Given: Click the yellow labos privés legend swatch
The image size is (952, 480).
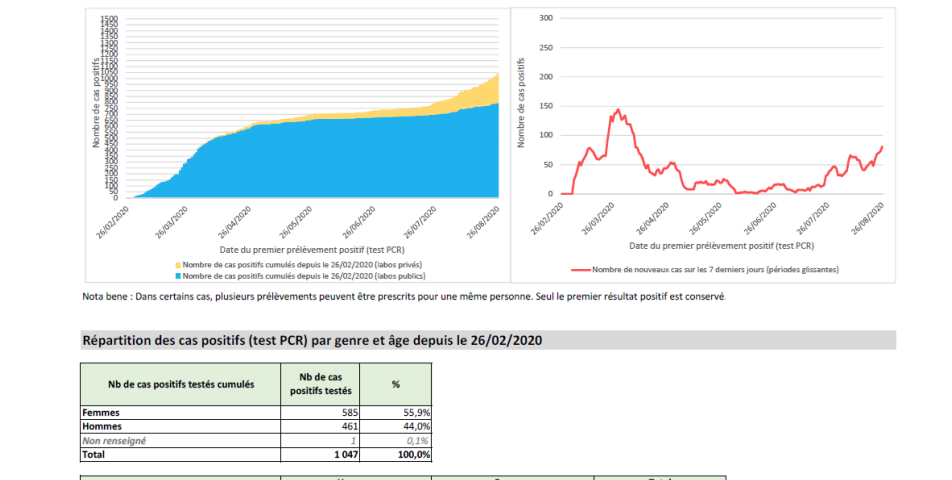Looking at the screenshot, I should [x=179, y=263].
